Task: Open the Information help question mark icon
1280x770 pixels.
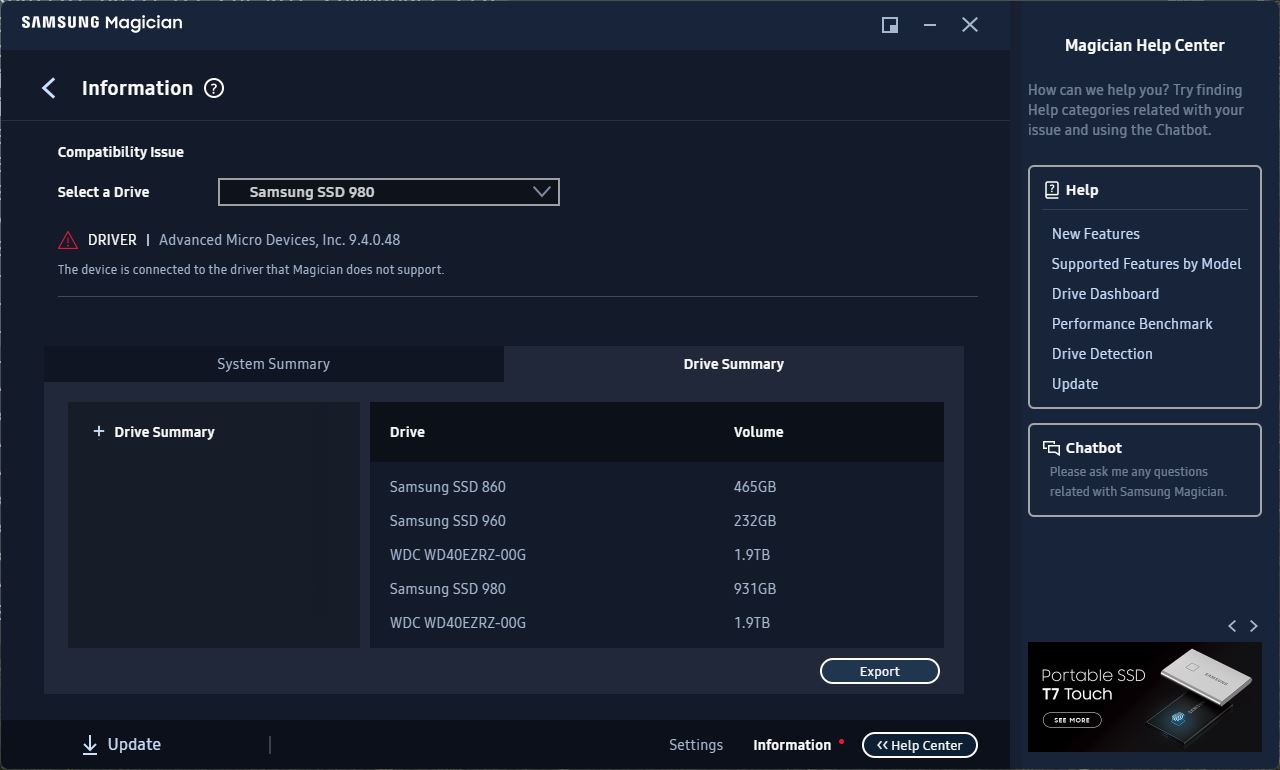Action: pos(214,88)
